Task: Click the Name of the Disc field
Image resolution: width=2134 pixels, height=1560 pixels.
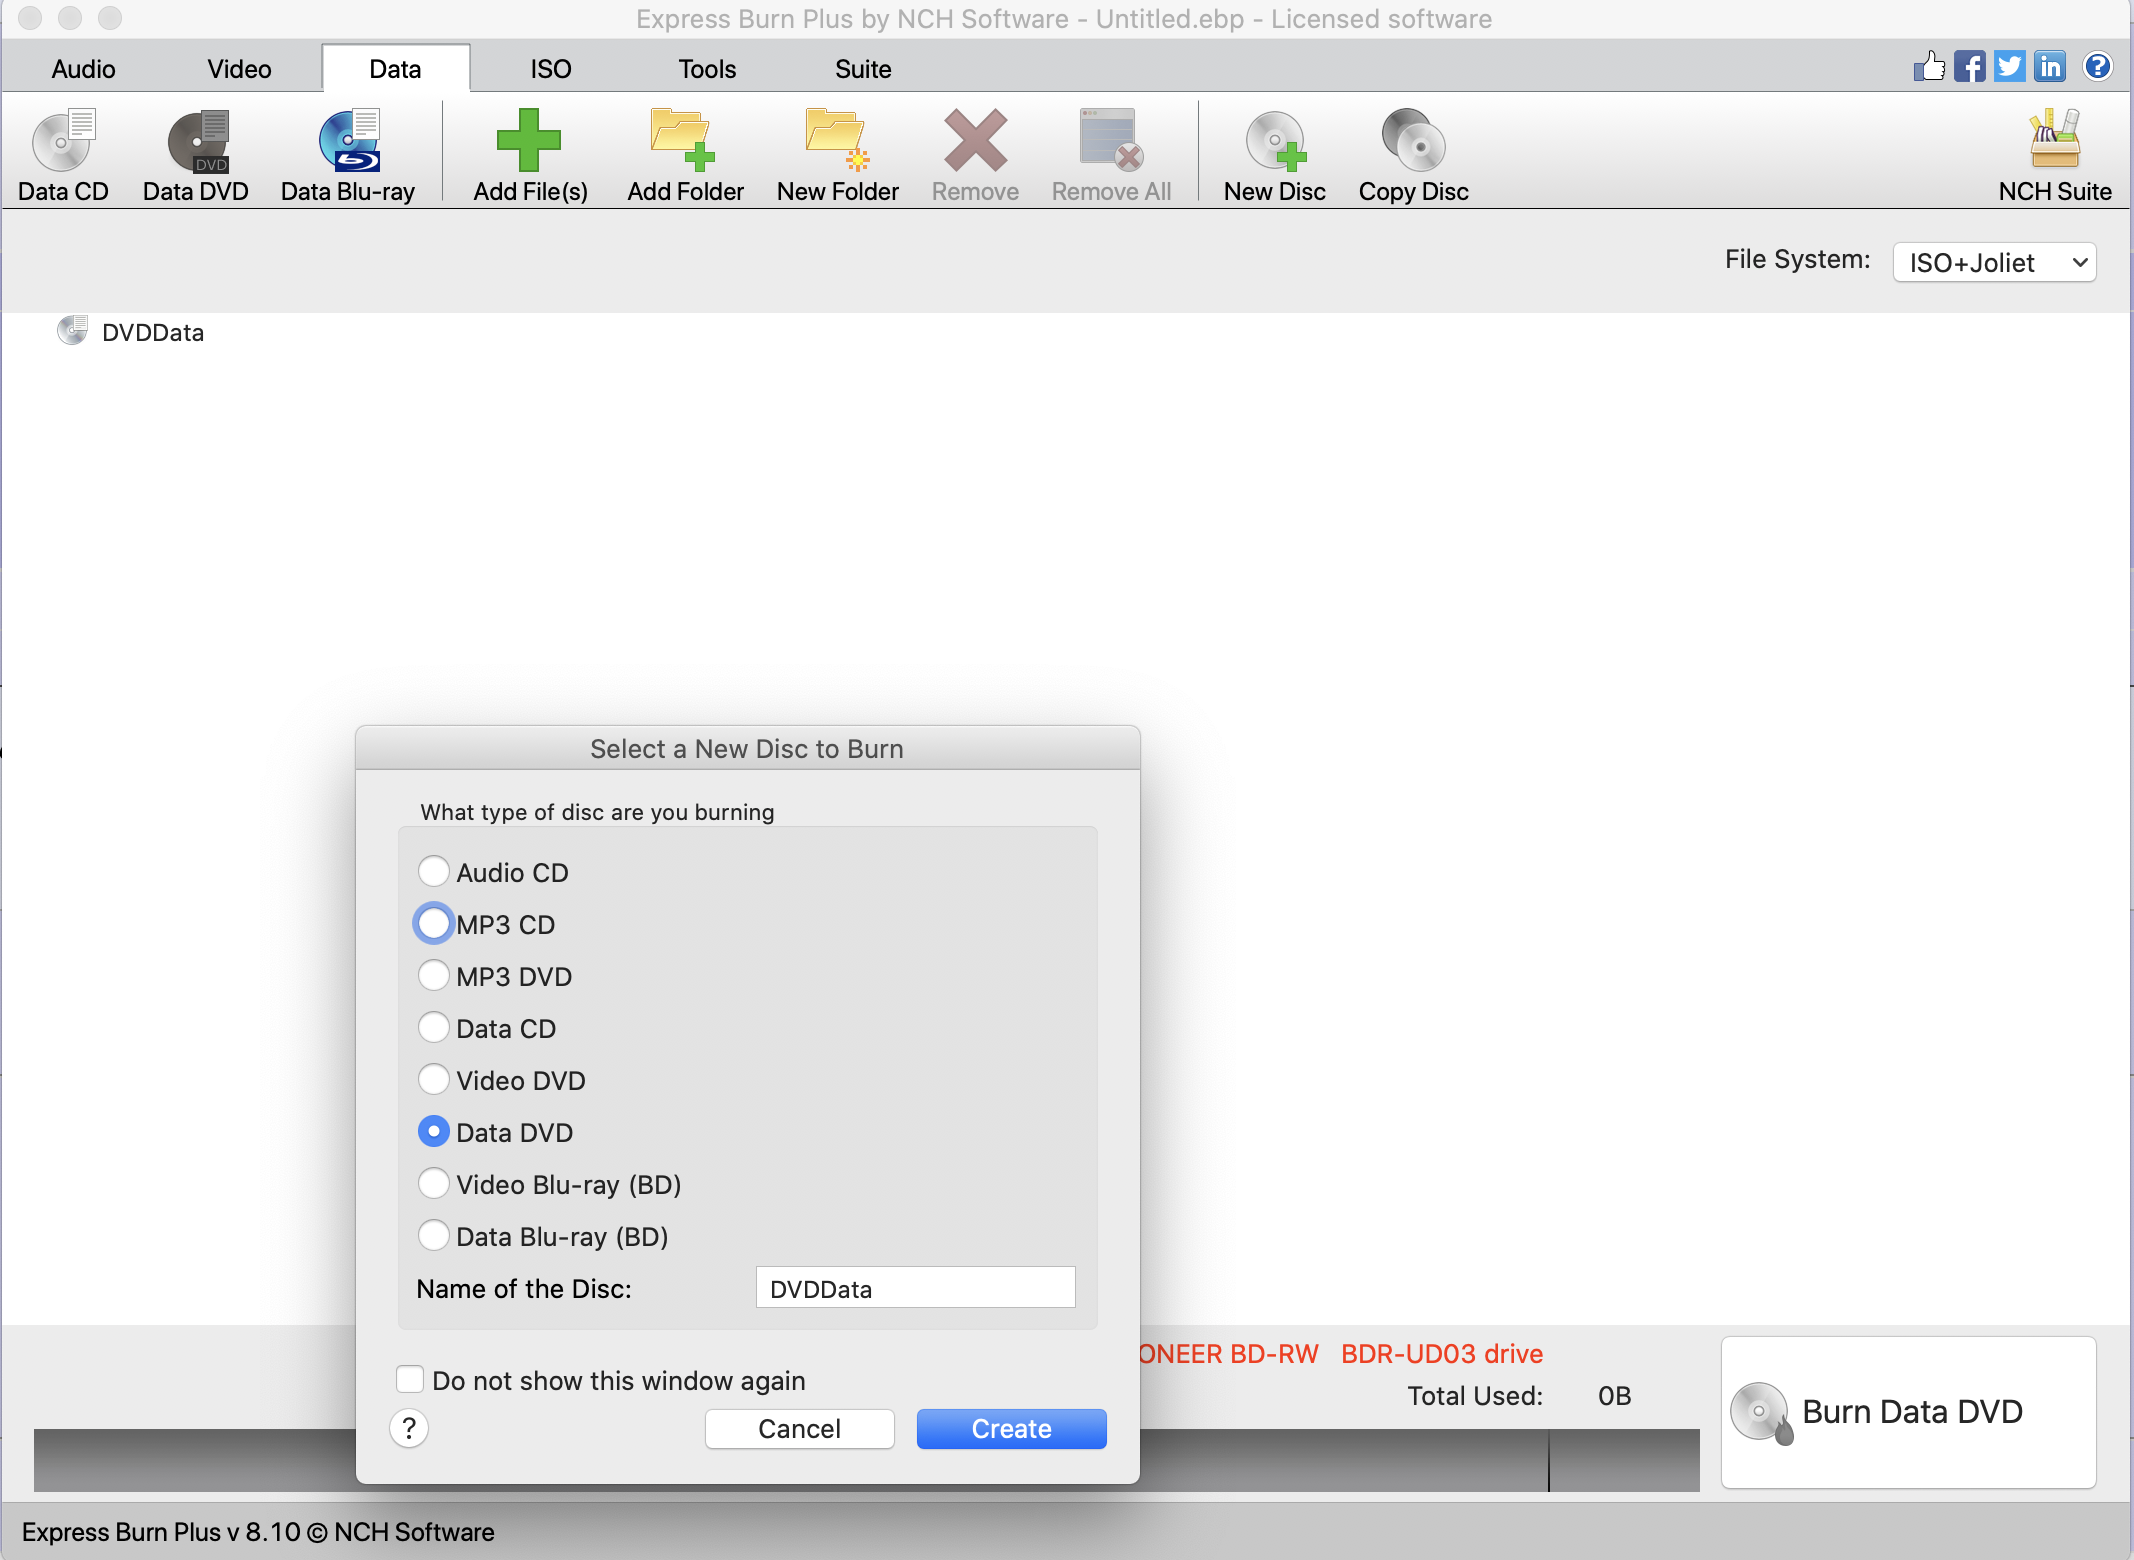Action: (915, 1288)
